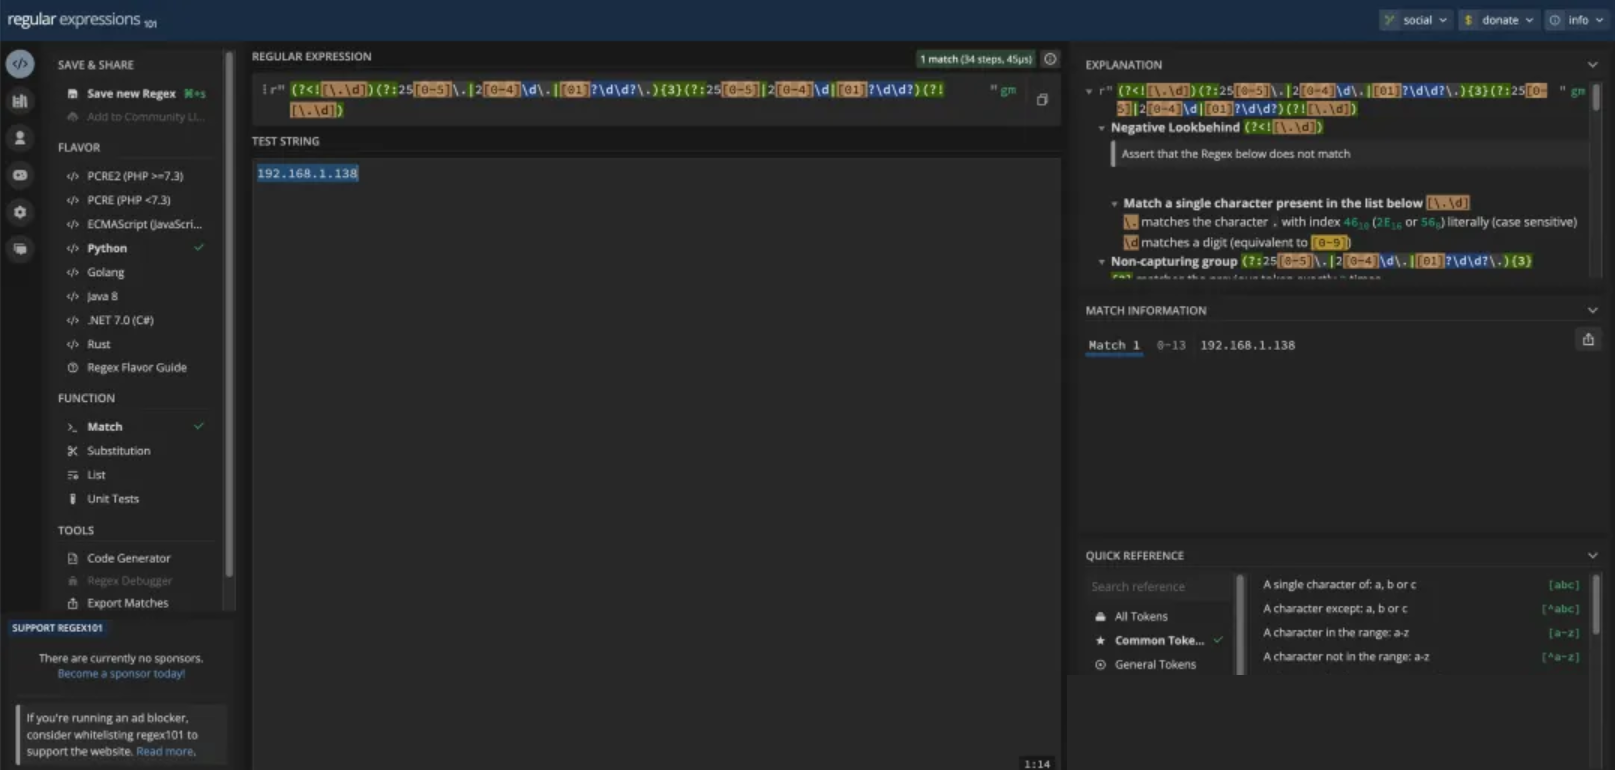Copy regex to clipboard icon
Image resolution: width=1615 pixels, height=770 pixels.
click(x=1042, y=100)
